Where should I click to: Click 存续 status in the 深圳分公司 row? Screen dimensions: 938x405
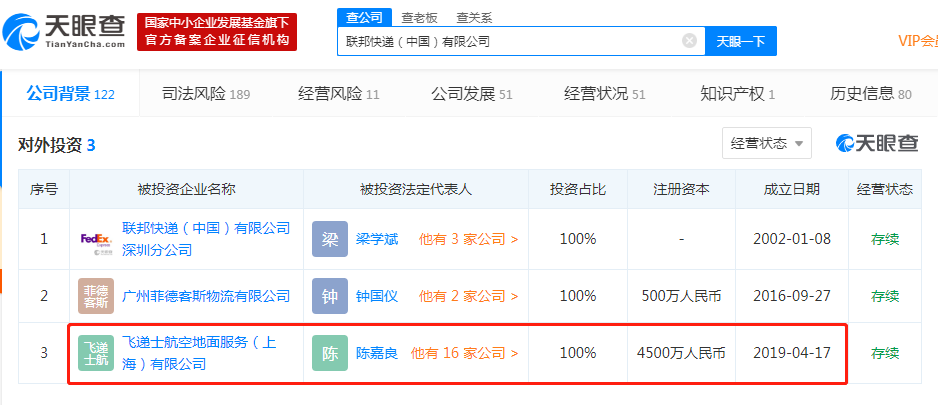tap(885, 239)
